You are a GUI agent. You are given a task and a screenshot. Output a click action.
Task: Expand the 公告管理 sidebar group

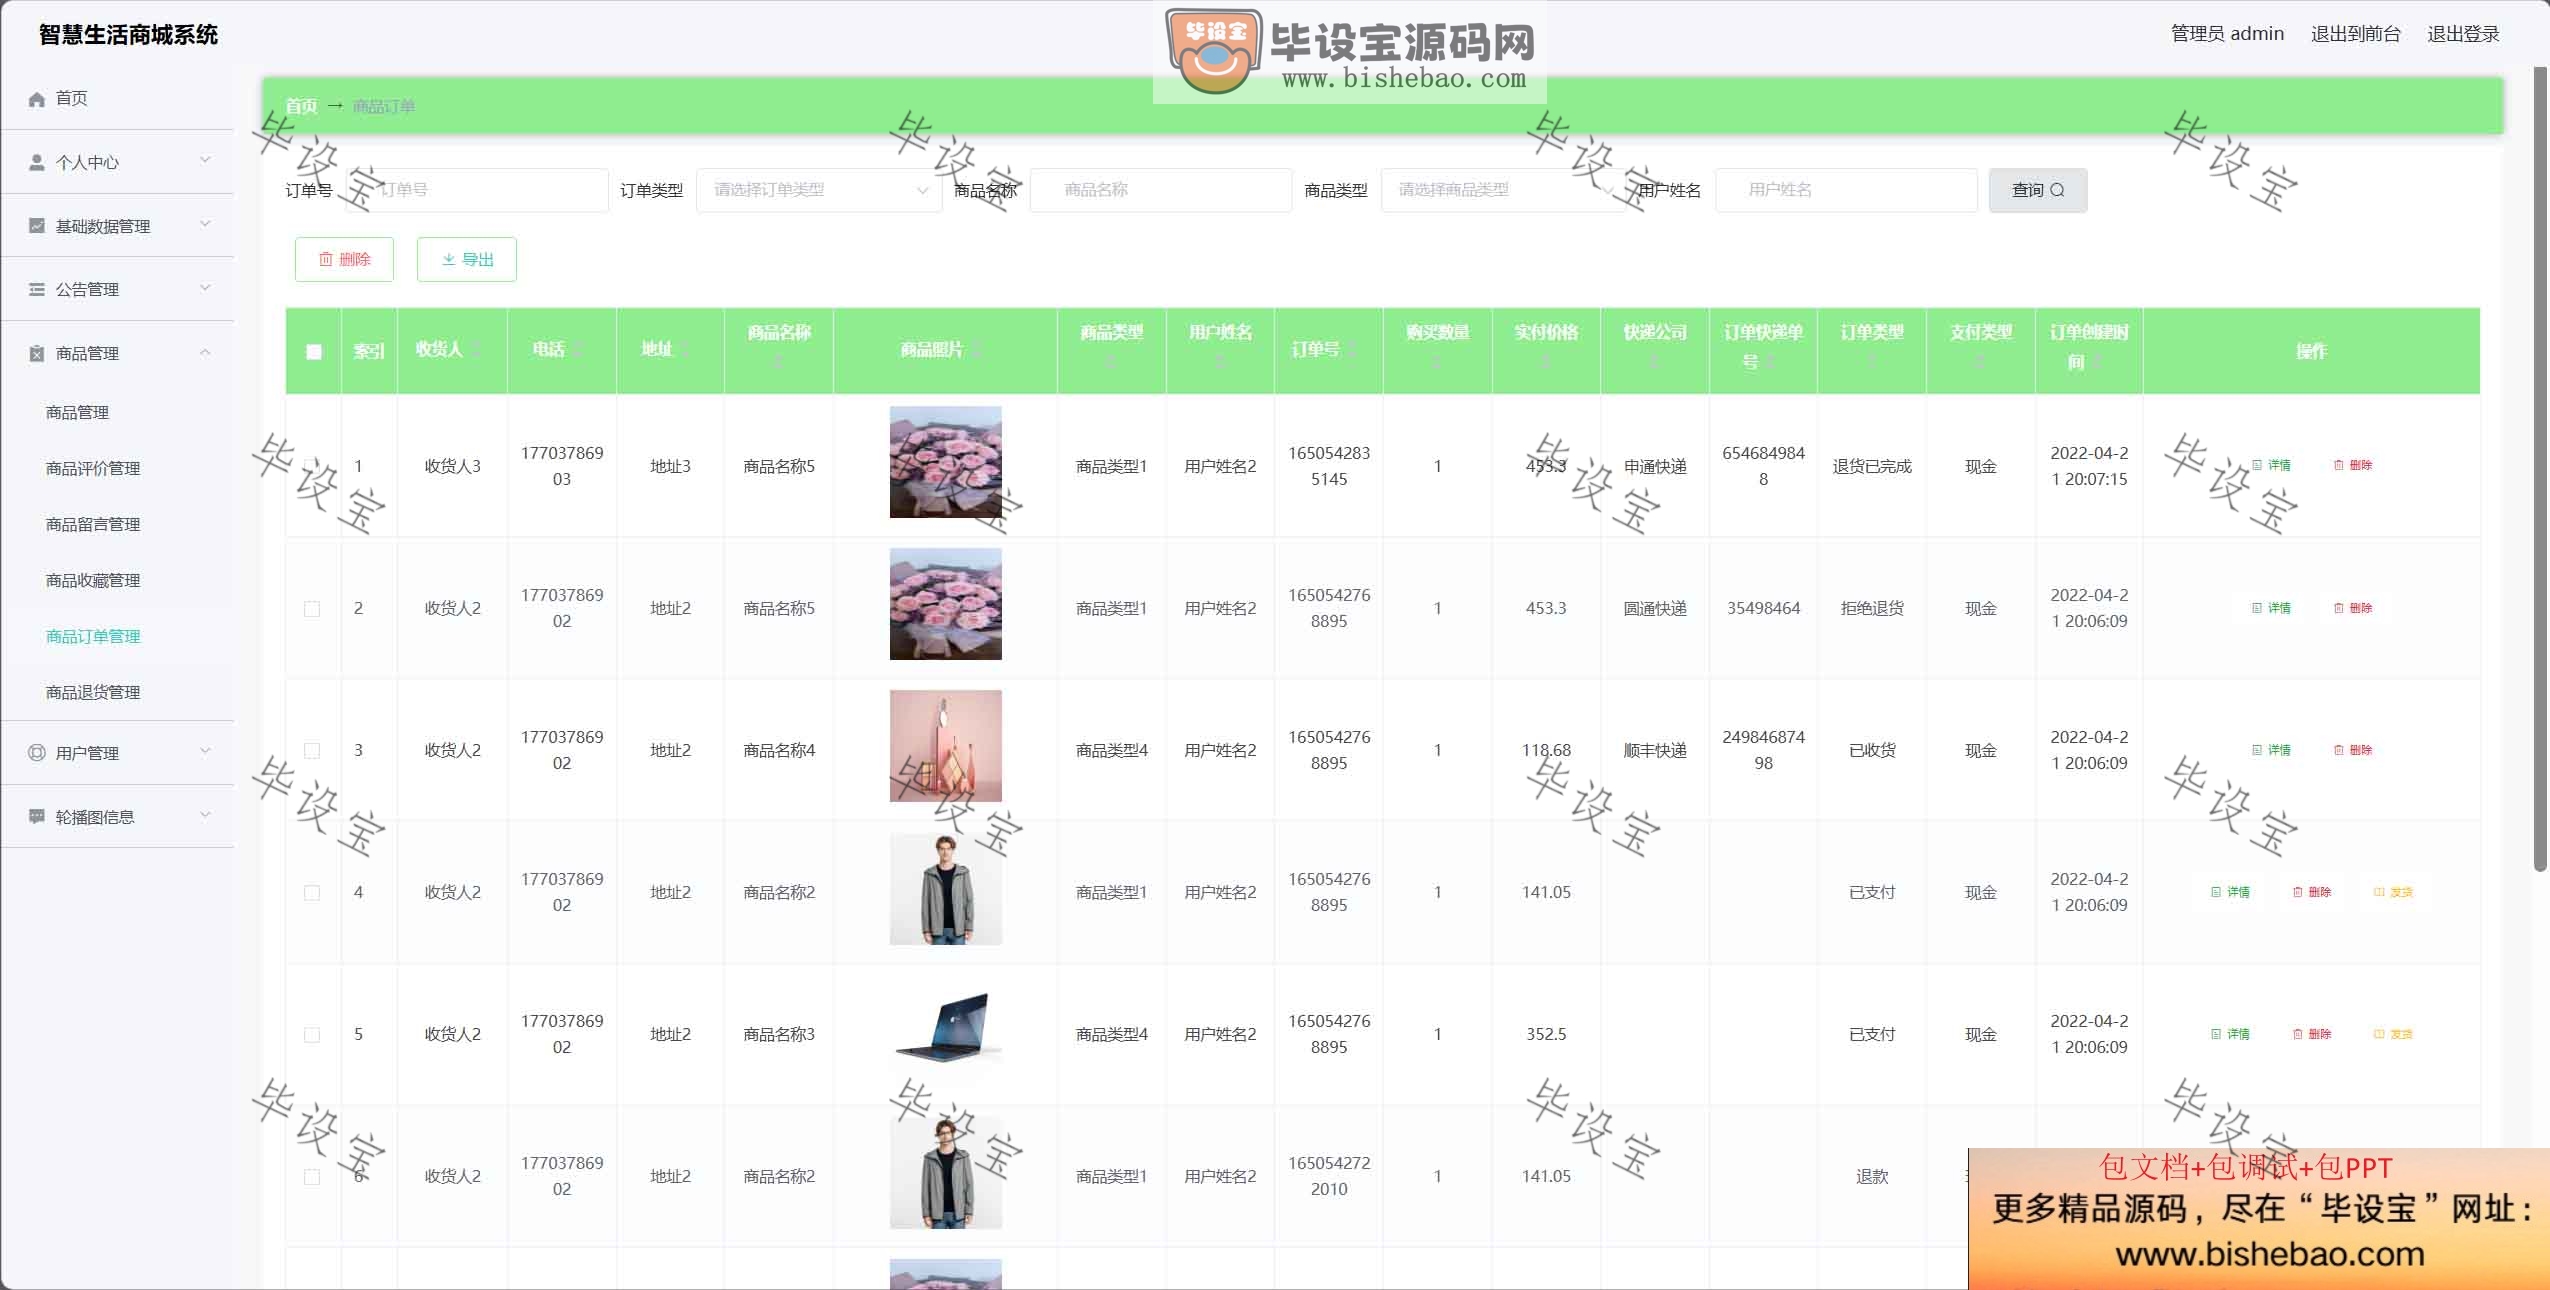click(x=118, y=289)
